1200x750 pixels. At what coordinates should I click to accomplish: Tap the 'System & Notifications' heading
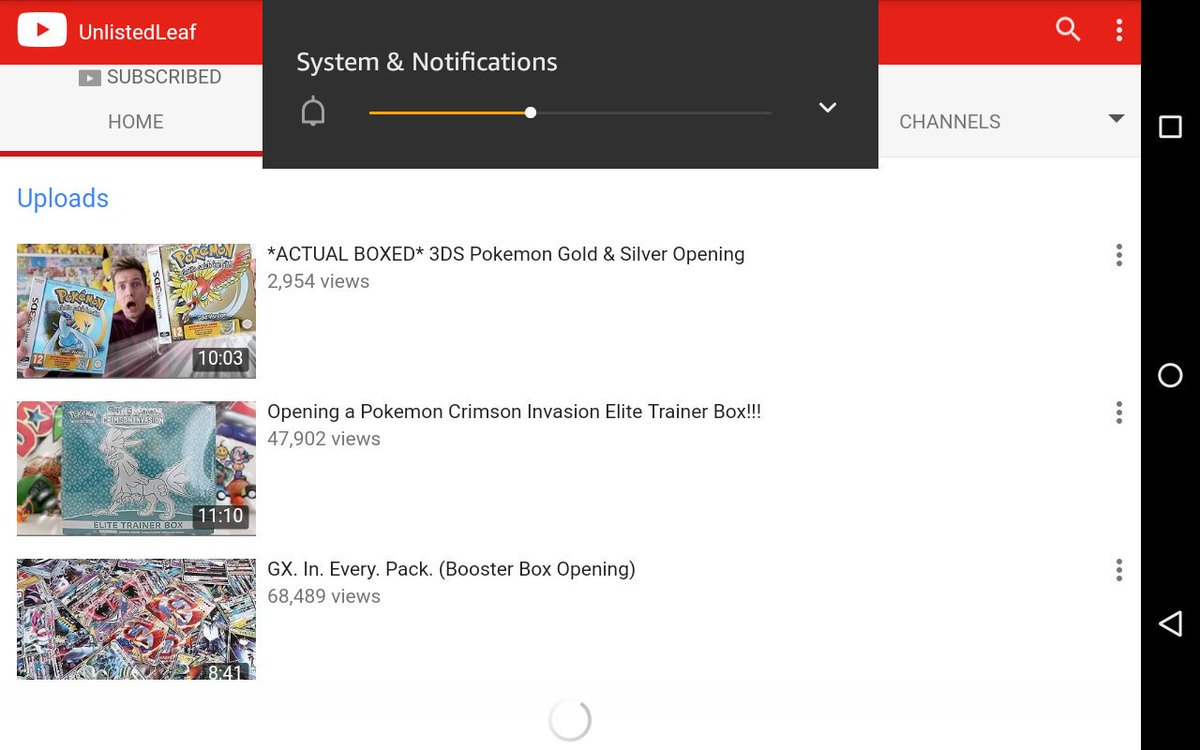(427, 62)
